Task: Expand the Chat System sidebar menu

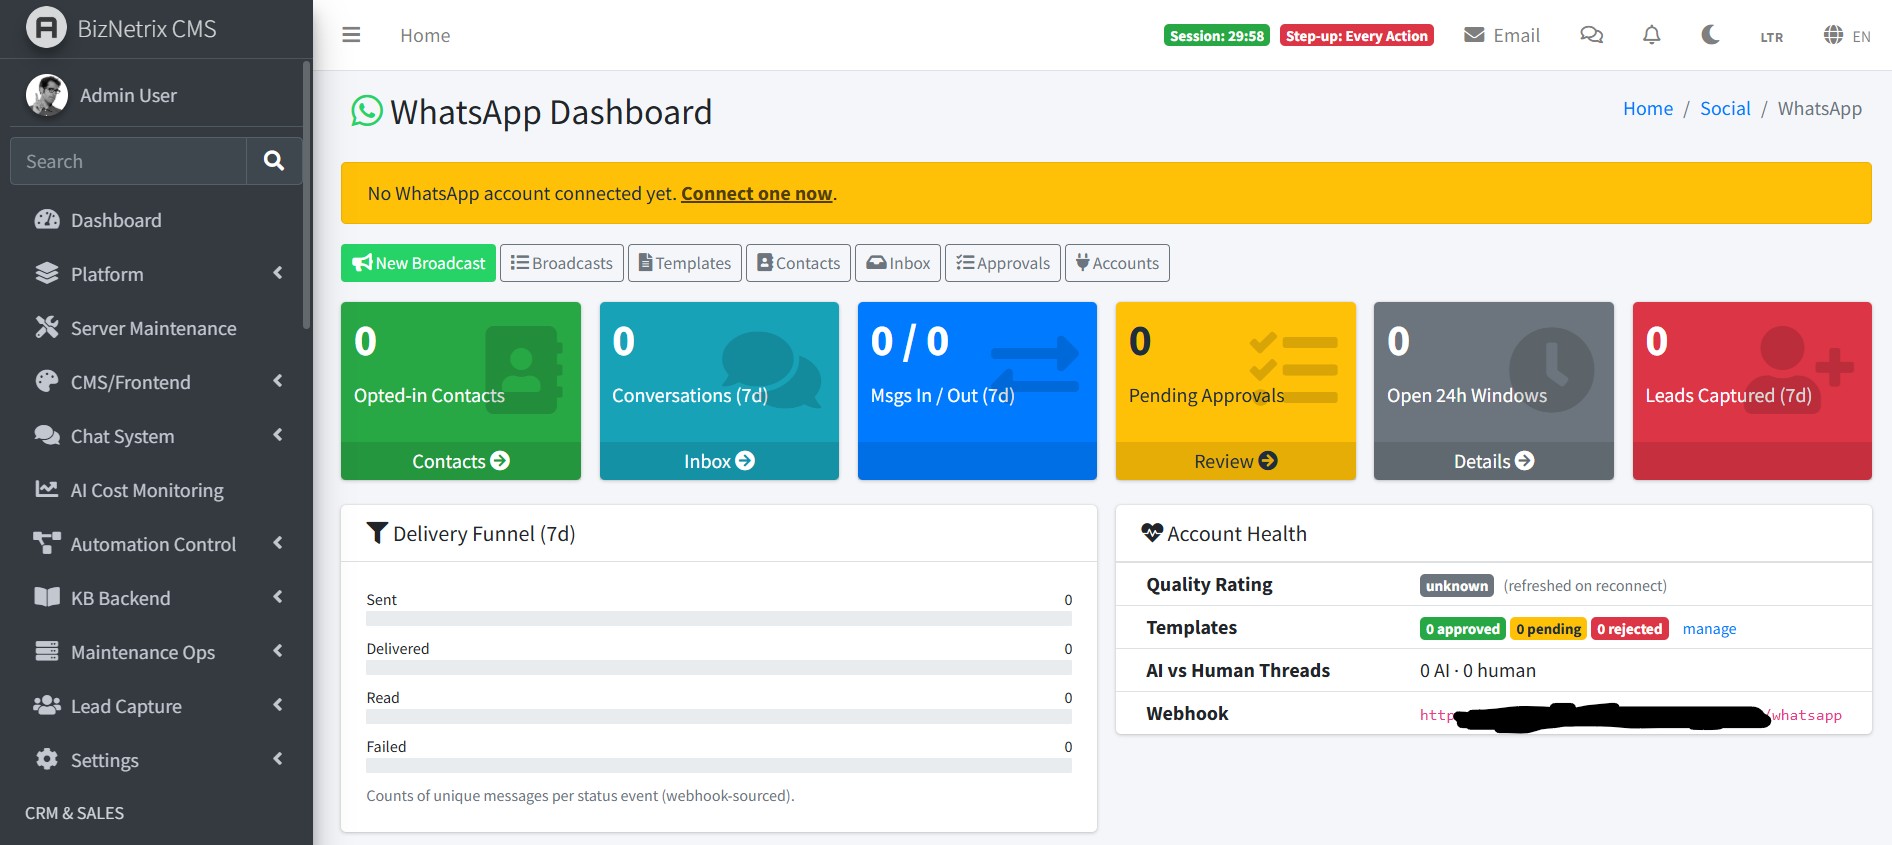Action: click(x=156, y=436)
